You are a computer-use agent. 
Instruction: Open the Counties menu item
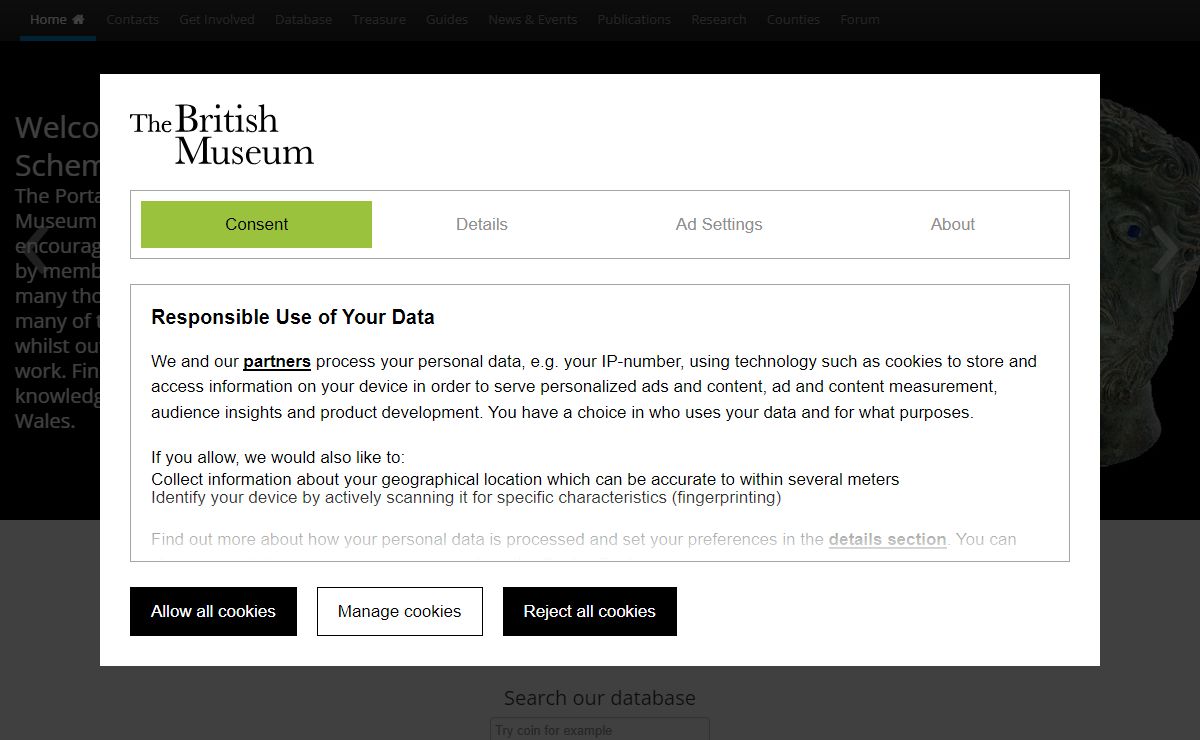pos(793,19)
